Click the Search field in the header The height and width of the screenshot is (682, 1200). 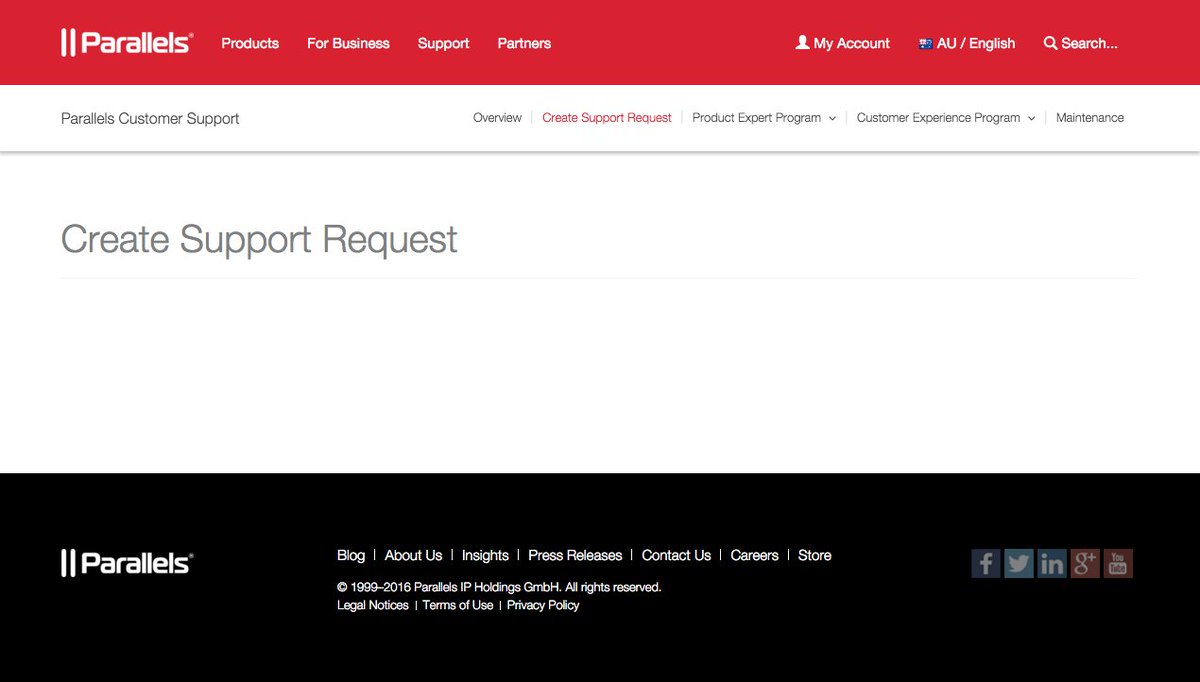pos(1080,43)
